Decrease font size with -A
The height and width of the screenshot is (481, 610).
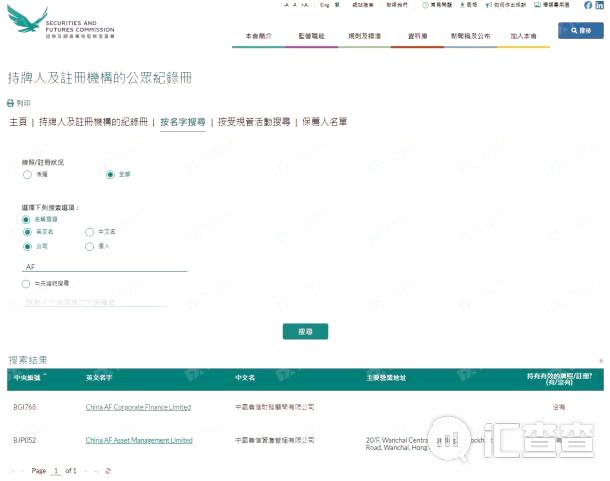(x=286, y=5)
